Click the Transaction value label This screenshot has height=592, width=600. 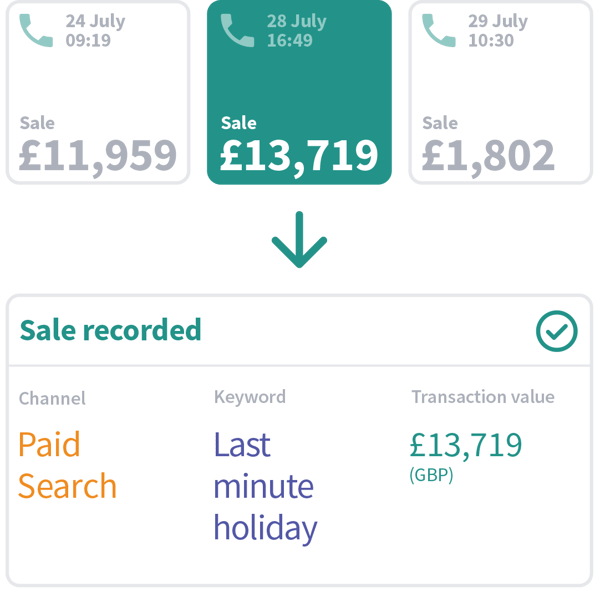pos(482,397)
